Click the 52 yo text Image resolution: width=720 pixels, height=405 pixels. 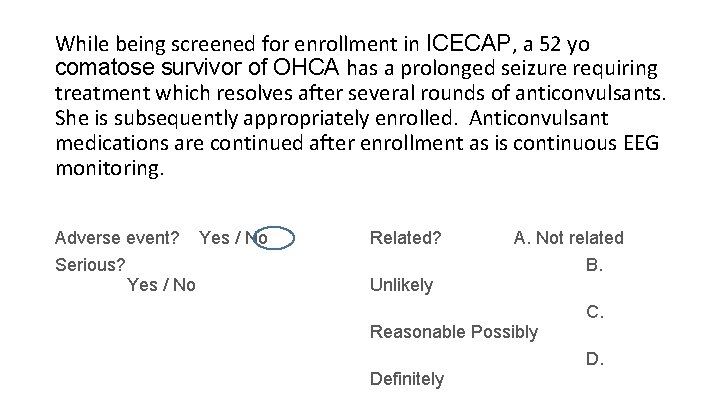click(x=564, y=45)
